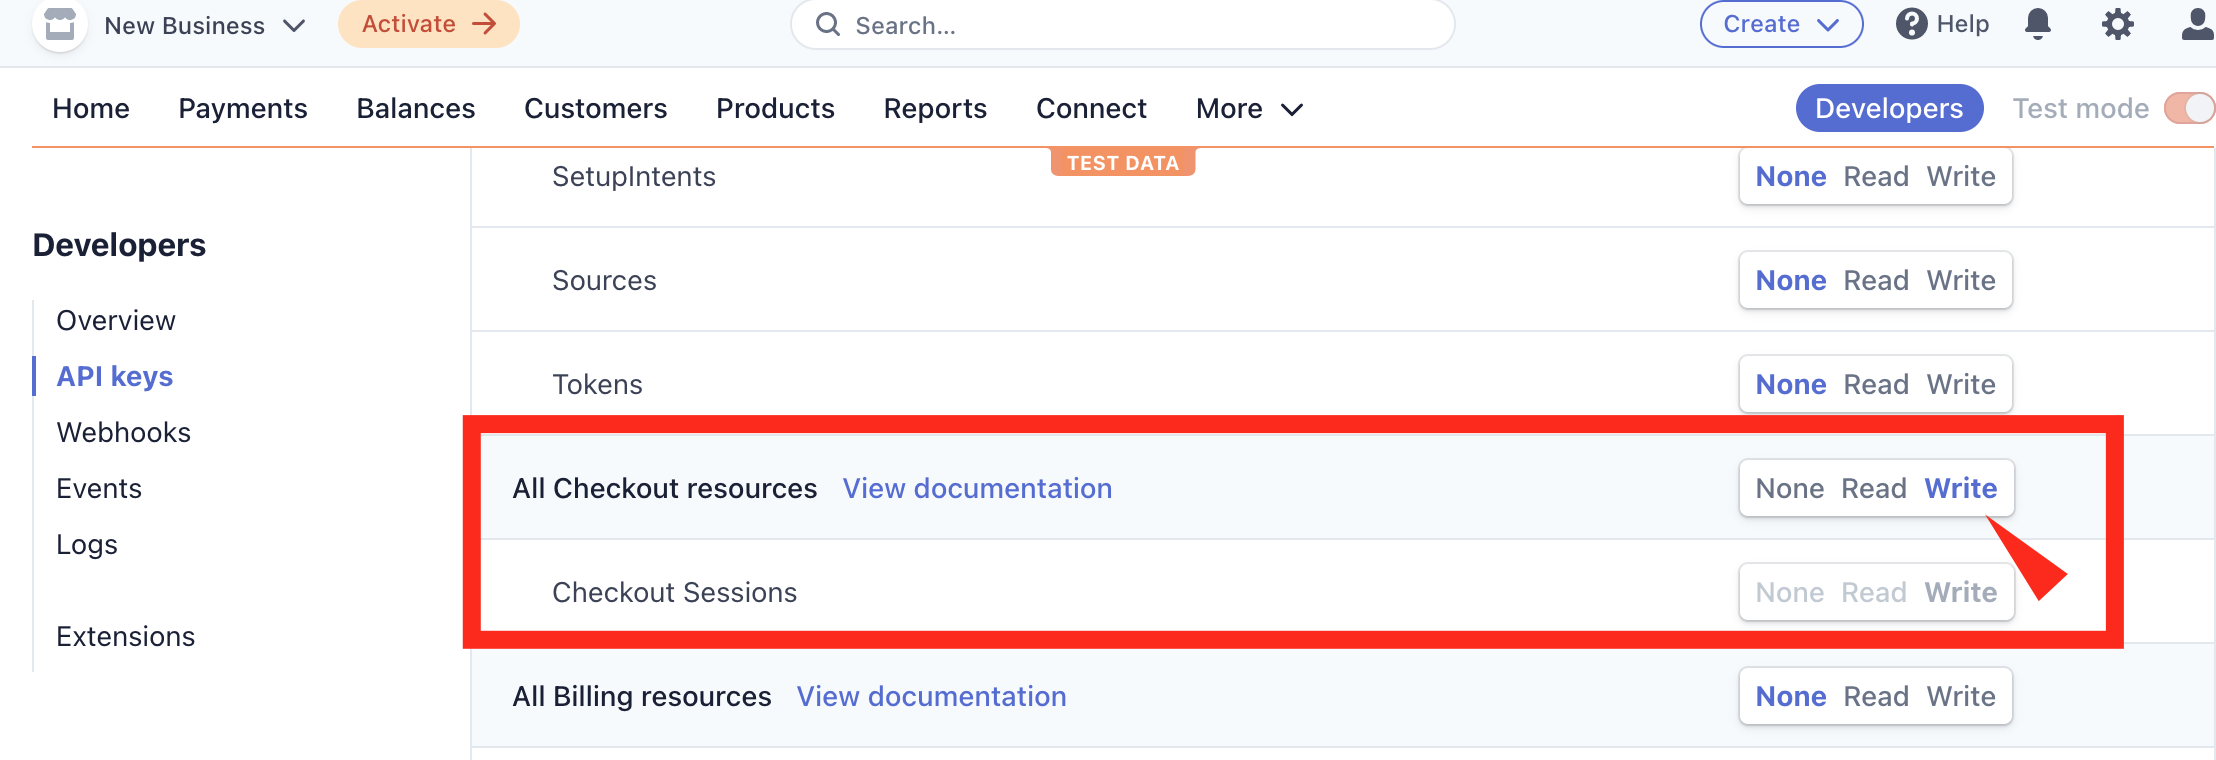Set Tokens permission to Write
2216x760 pixels.
[x=1961, y=384]
